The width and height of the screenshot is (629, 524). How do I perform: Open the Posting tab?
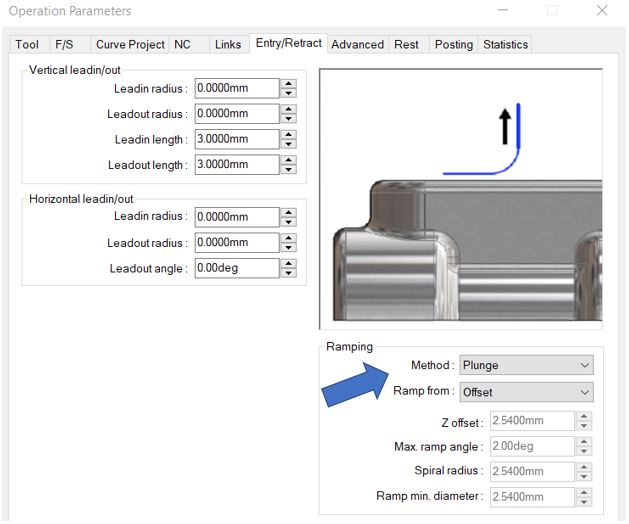pos(454,44)
